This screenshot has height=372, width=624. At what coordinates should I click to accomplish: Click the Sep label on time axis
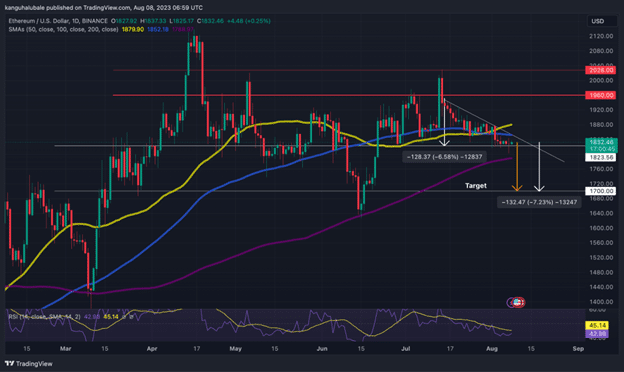click(578, 349)
